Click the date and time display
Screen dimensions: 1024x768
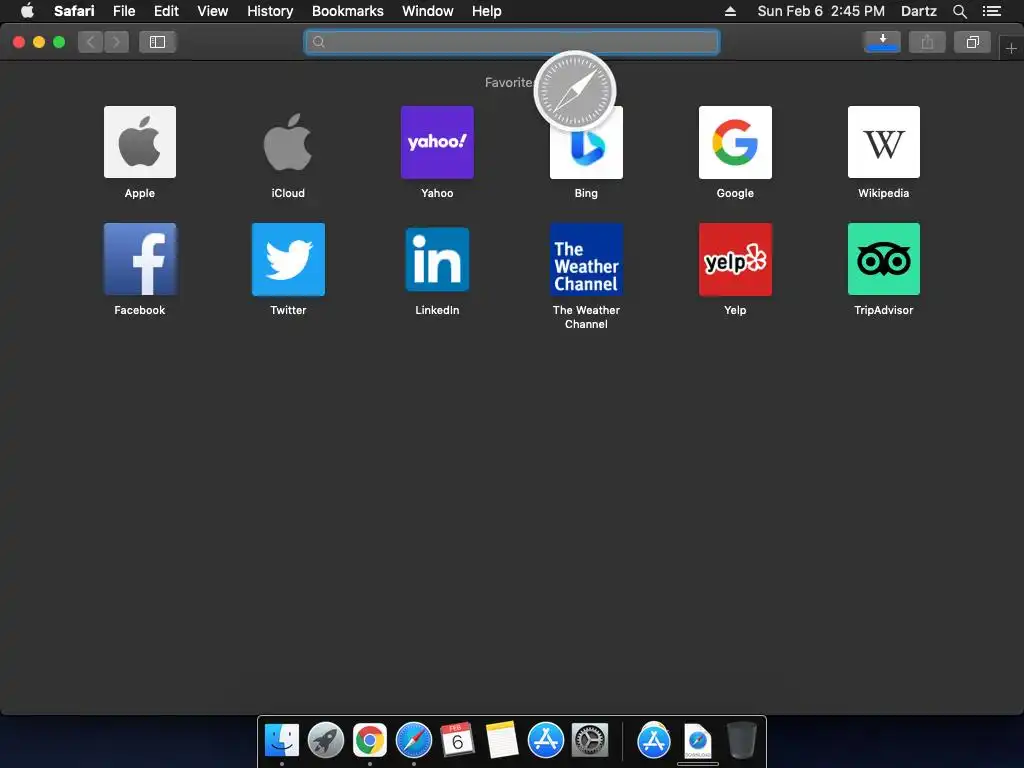click(821, 11)
